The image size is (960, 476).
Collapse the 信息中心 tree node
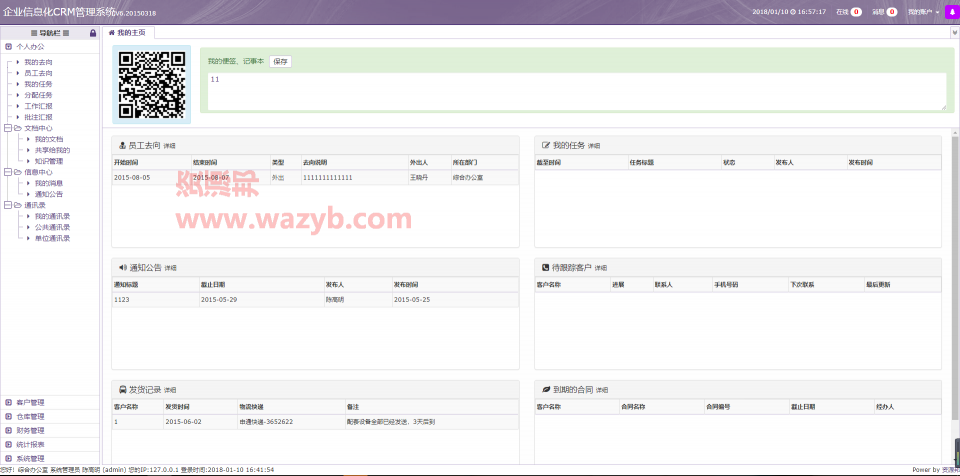click(7, 172)
